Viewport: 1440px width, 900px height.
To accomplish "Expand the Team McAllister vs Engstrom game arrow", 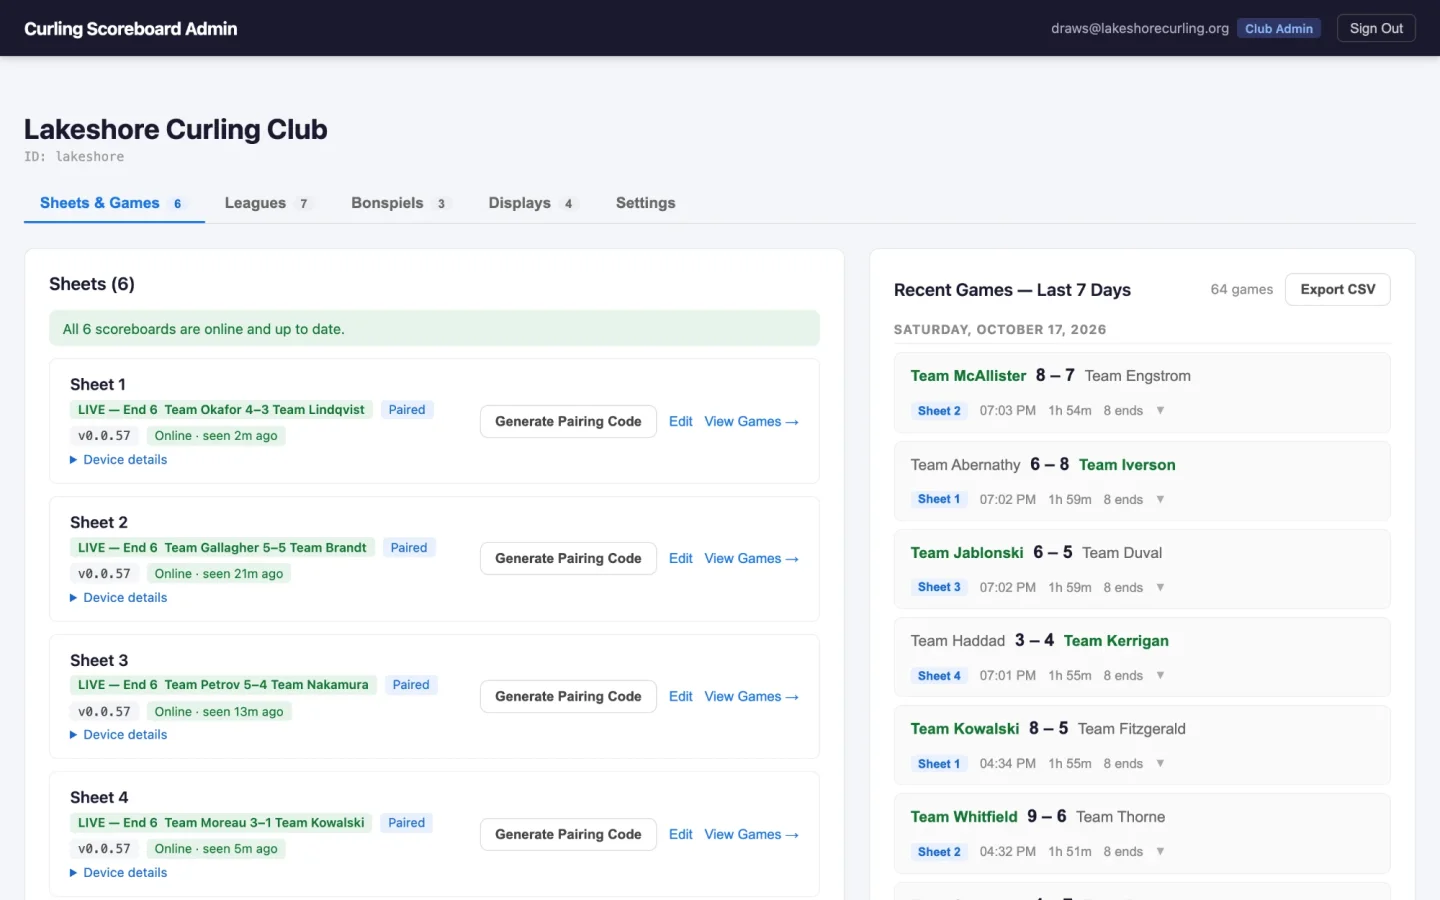I will (1160, 411).
